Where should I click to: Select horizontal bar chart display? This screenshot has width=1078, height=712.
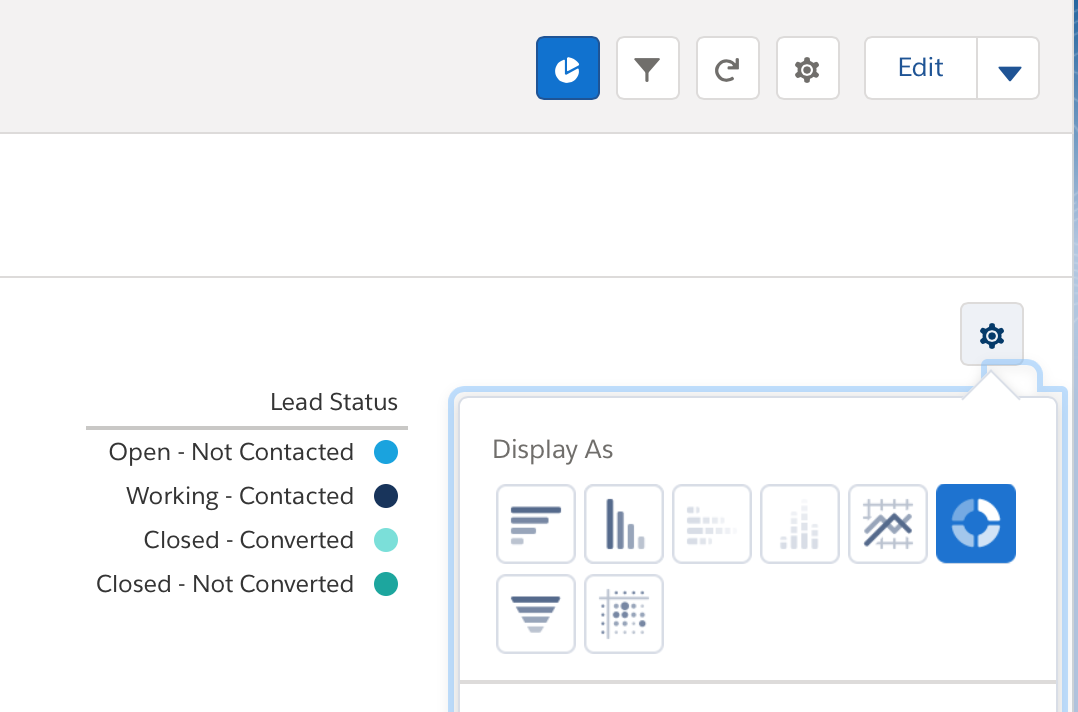click(536, 524)
